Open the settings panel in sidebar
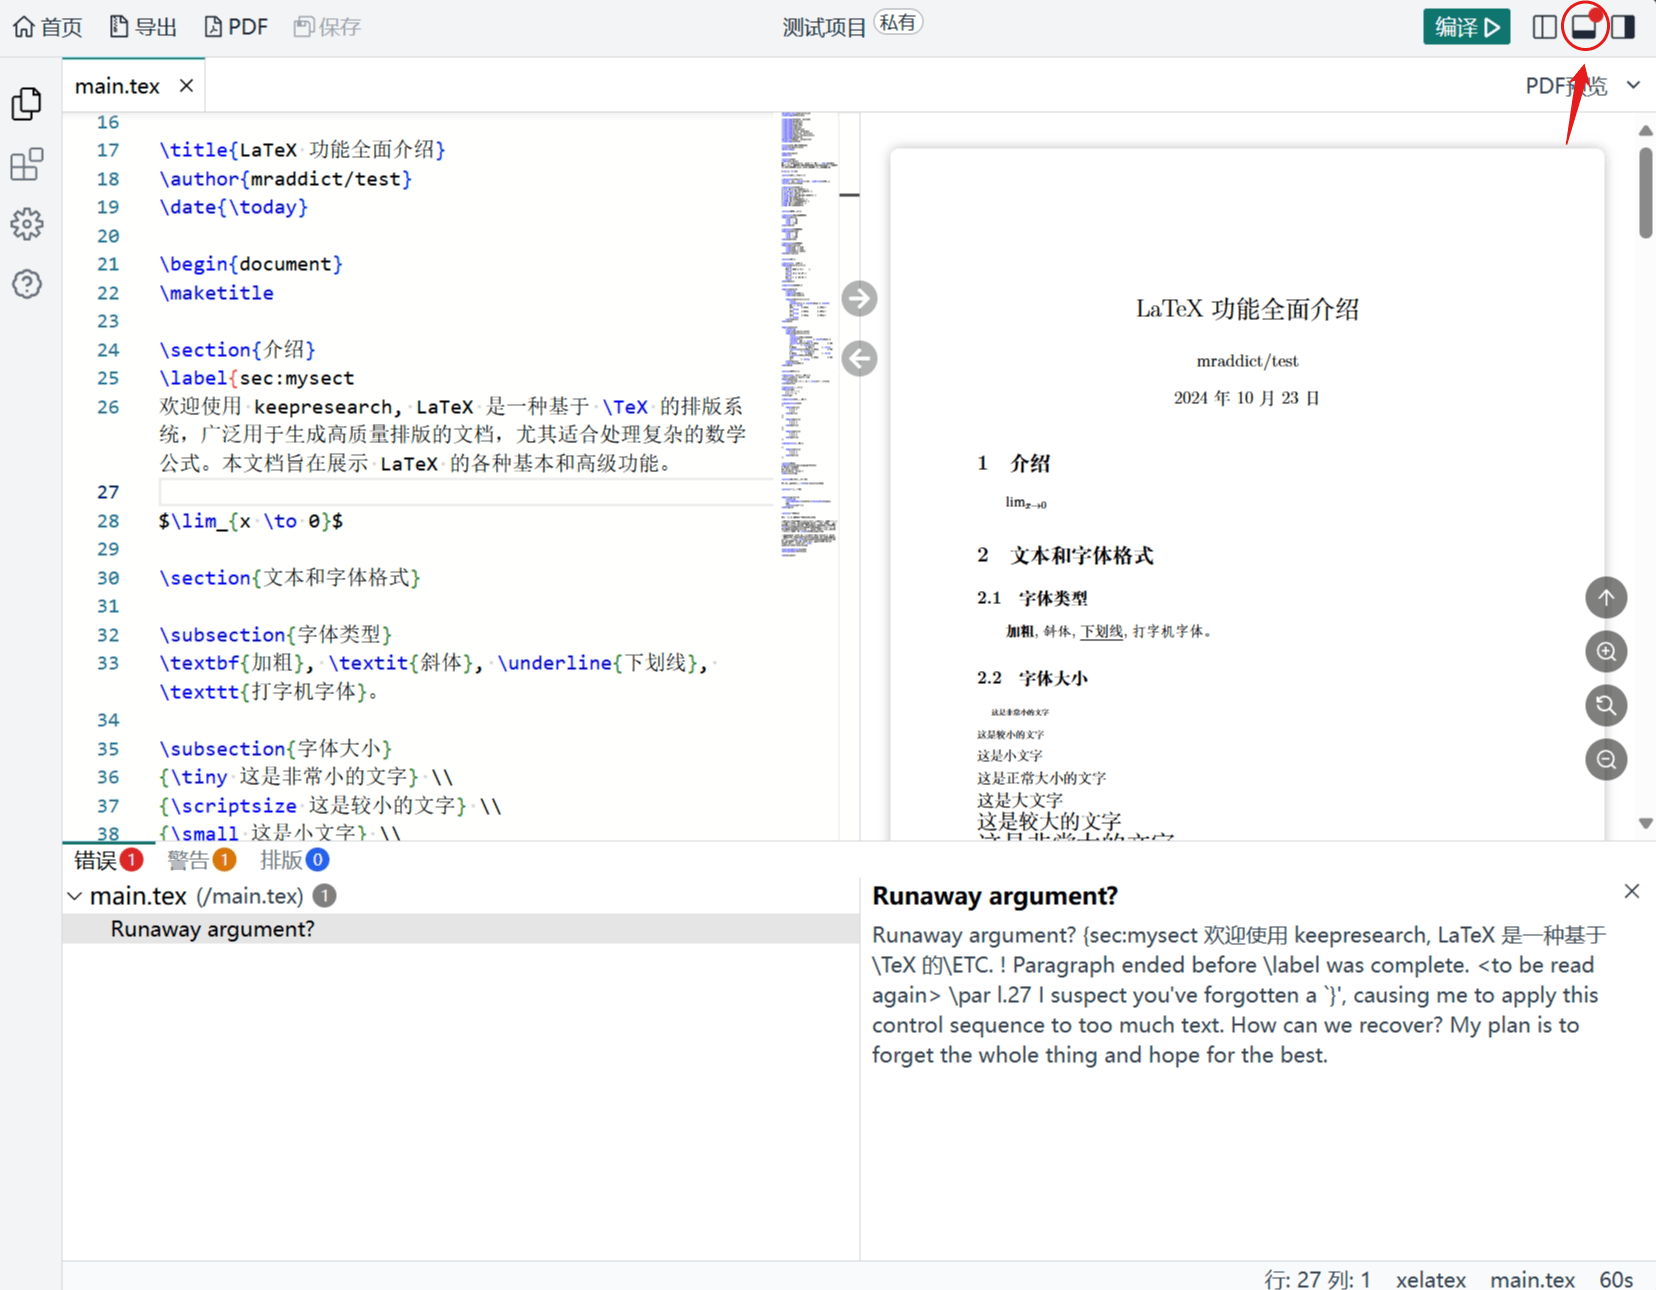 coord(27,224)
